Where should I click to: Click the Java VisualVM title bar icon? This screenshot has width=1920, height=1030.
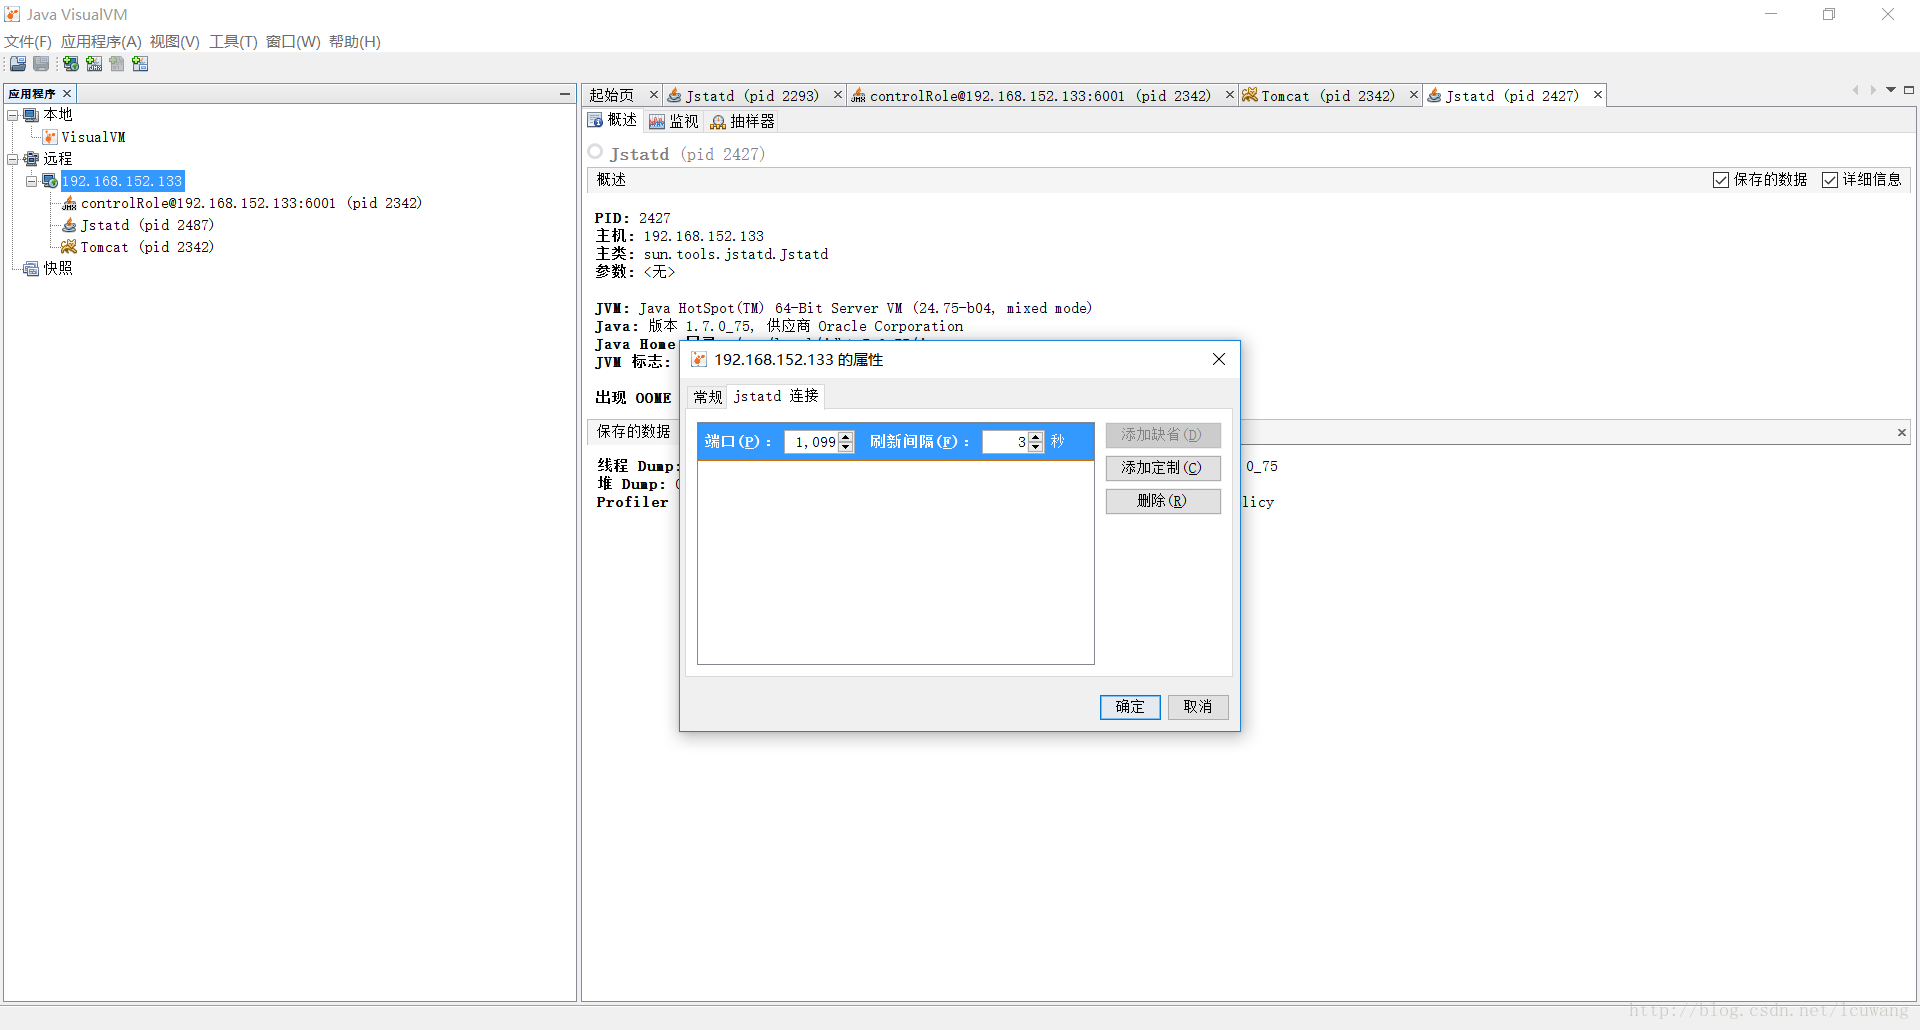click(x=12, y=14)
